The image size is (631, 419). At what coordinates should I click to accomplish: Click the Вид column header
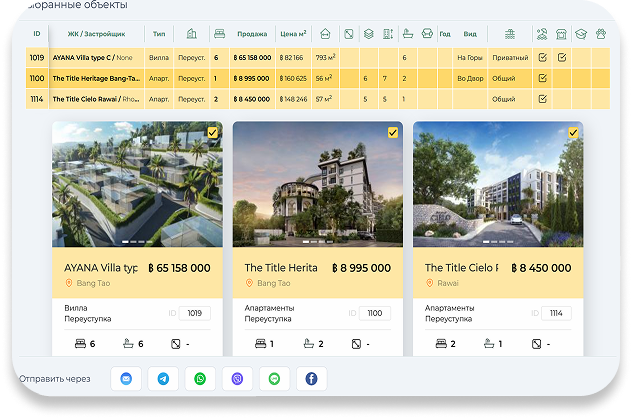click(469, 34)
